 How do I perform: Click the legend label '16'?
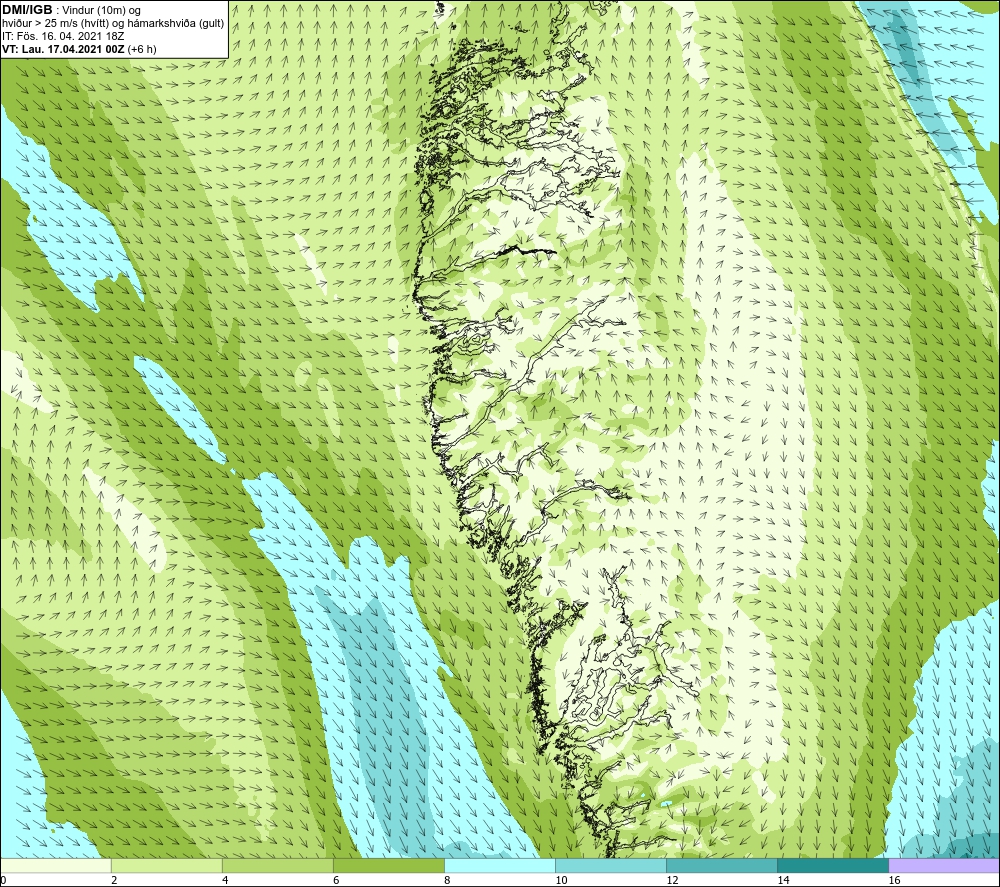pos(894,881)
